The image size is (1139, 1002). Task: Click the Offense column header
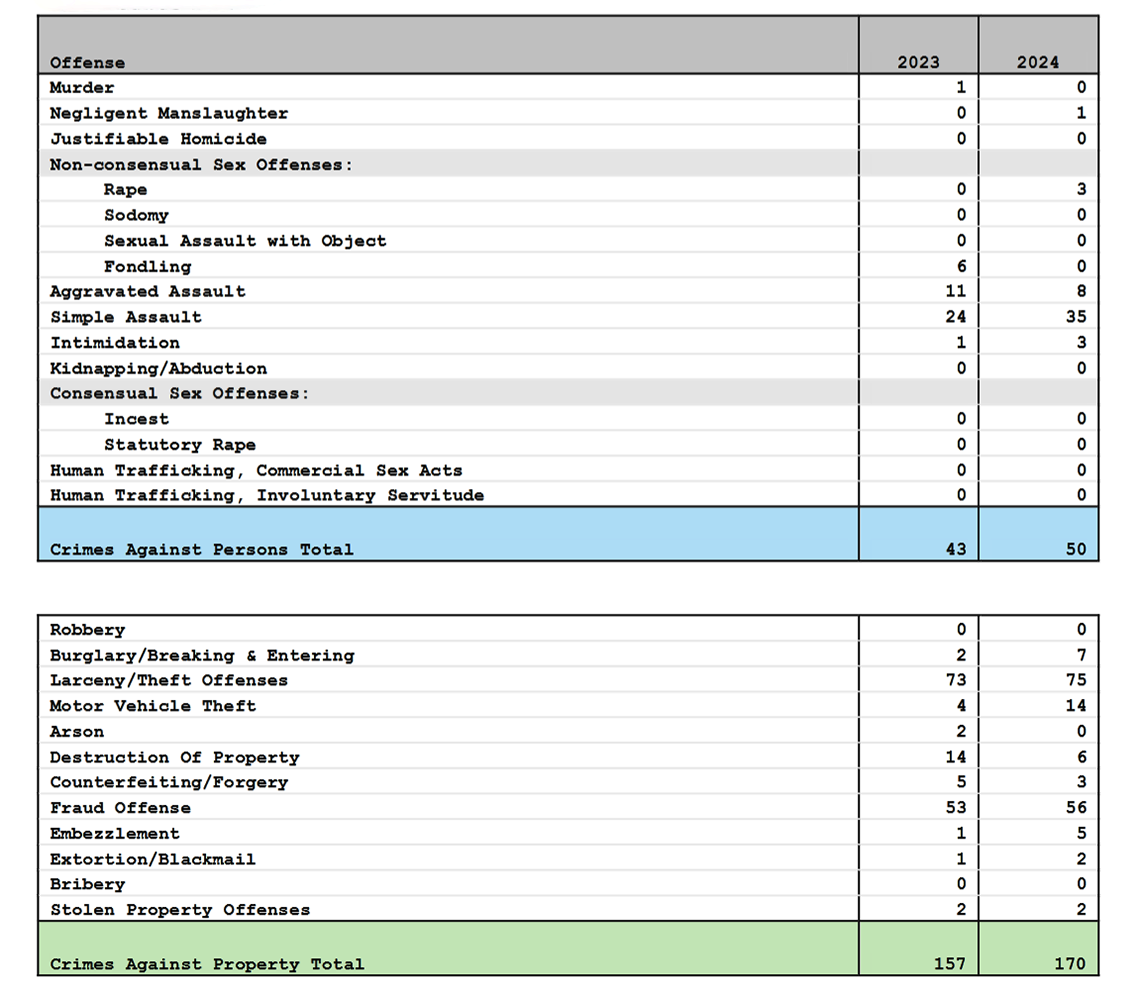tap(88, 62)
